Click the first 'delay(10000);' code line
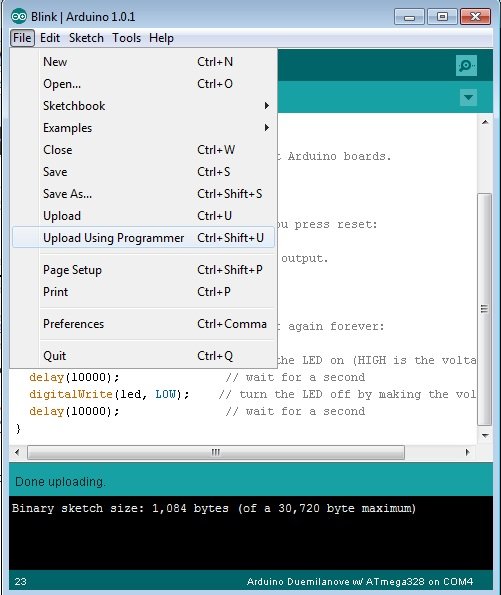This screenshot has width=501, height=595. (x=74, y=377)
